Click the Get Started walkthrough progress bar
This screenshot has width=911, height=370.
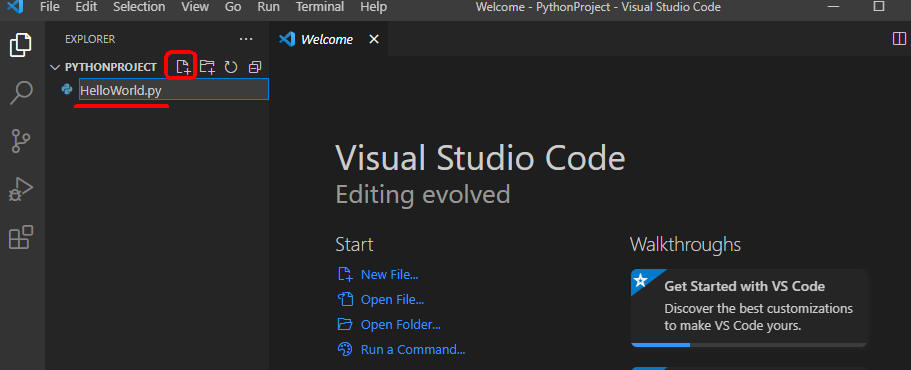click(749, 345)
